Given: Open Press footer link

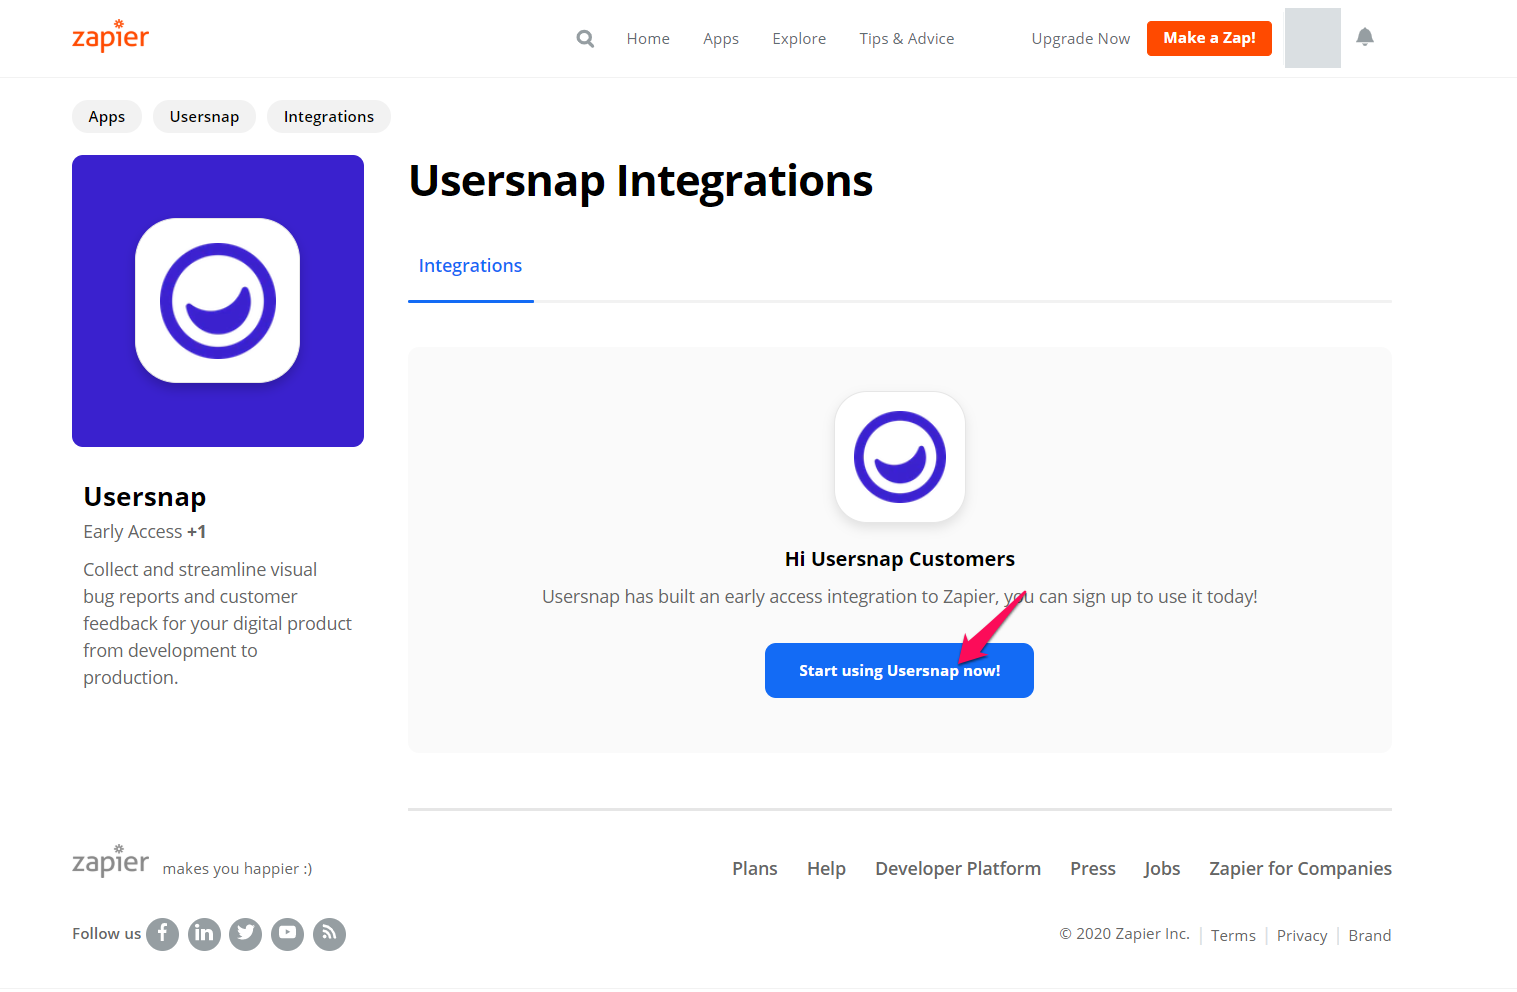Looking at the screenshot, I should (1093, 869).
